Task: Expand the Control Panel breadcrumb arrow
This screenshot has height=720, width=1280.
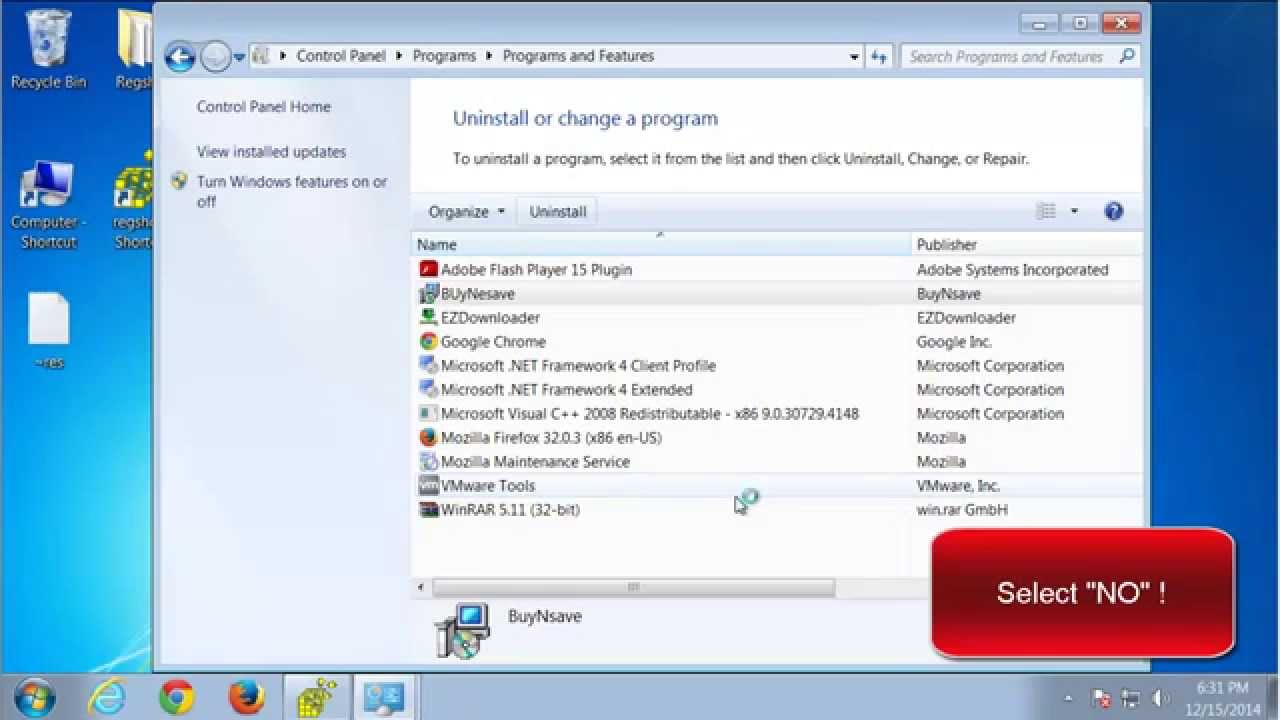Action: 399,56
